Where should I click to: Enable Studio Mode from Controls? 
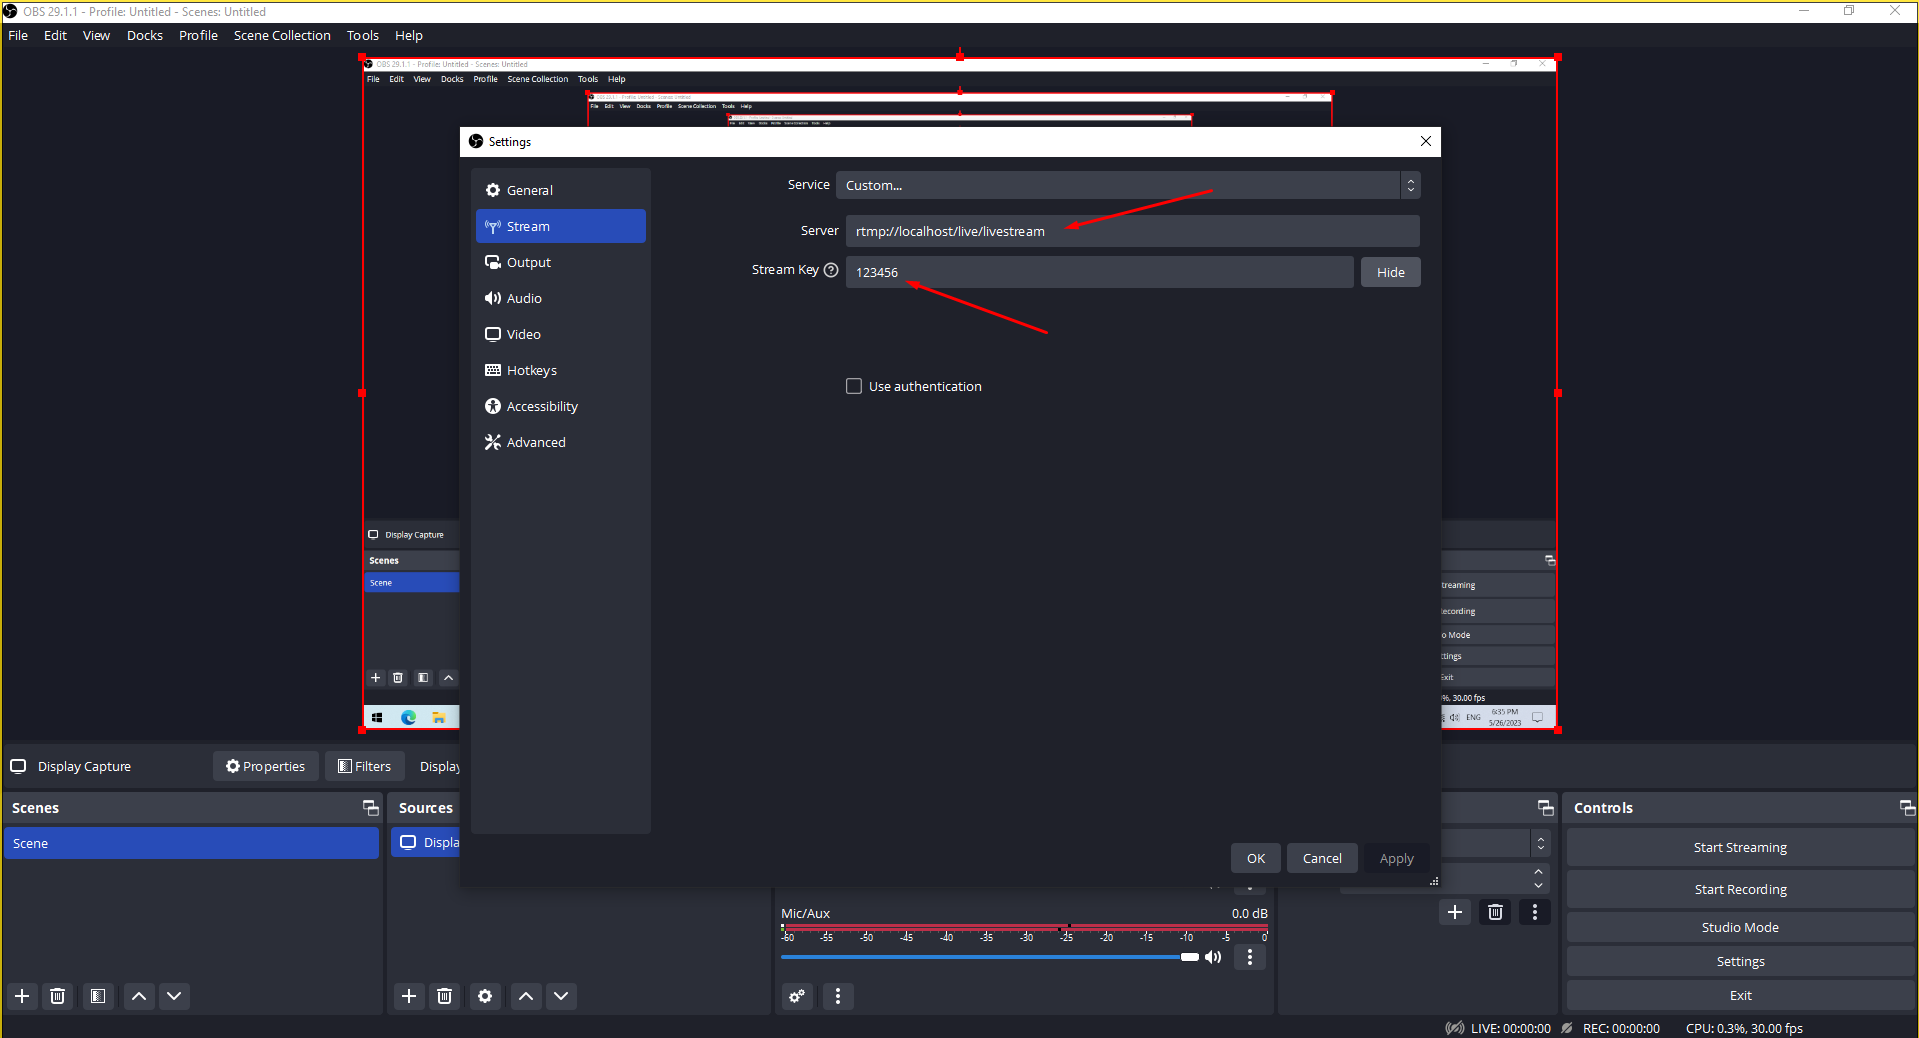tap(1740, 927)
